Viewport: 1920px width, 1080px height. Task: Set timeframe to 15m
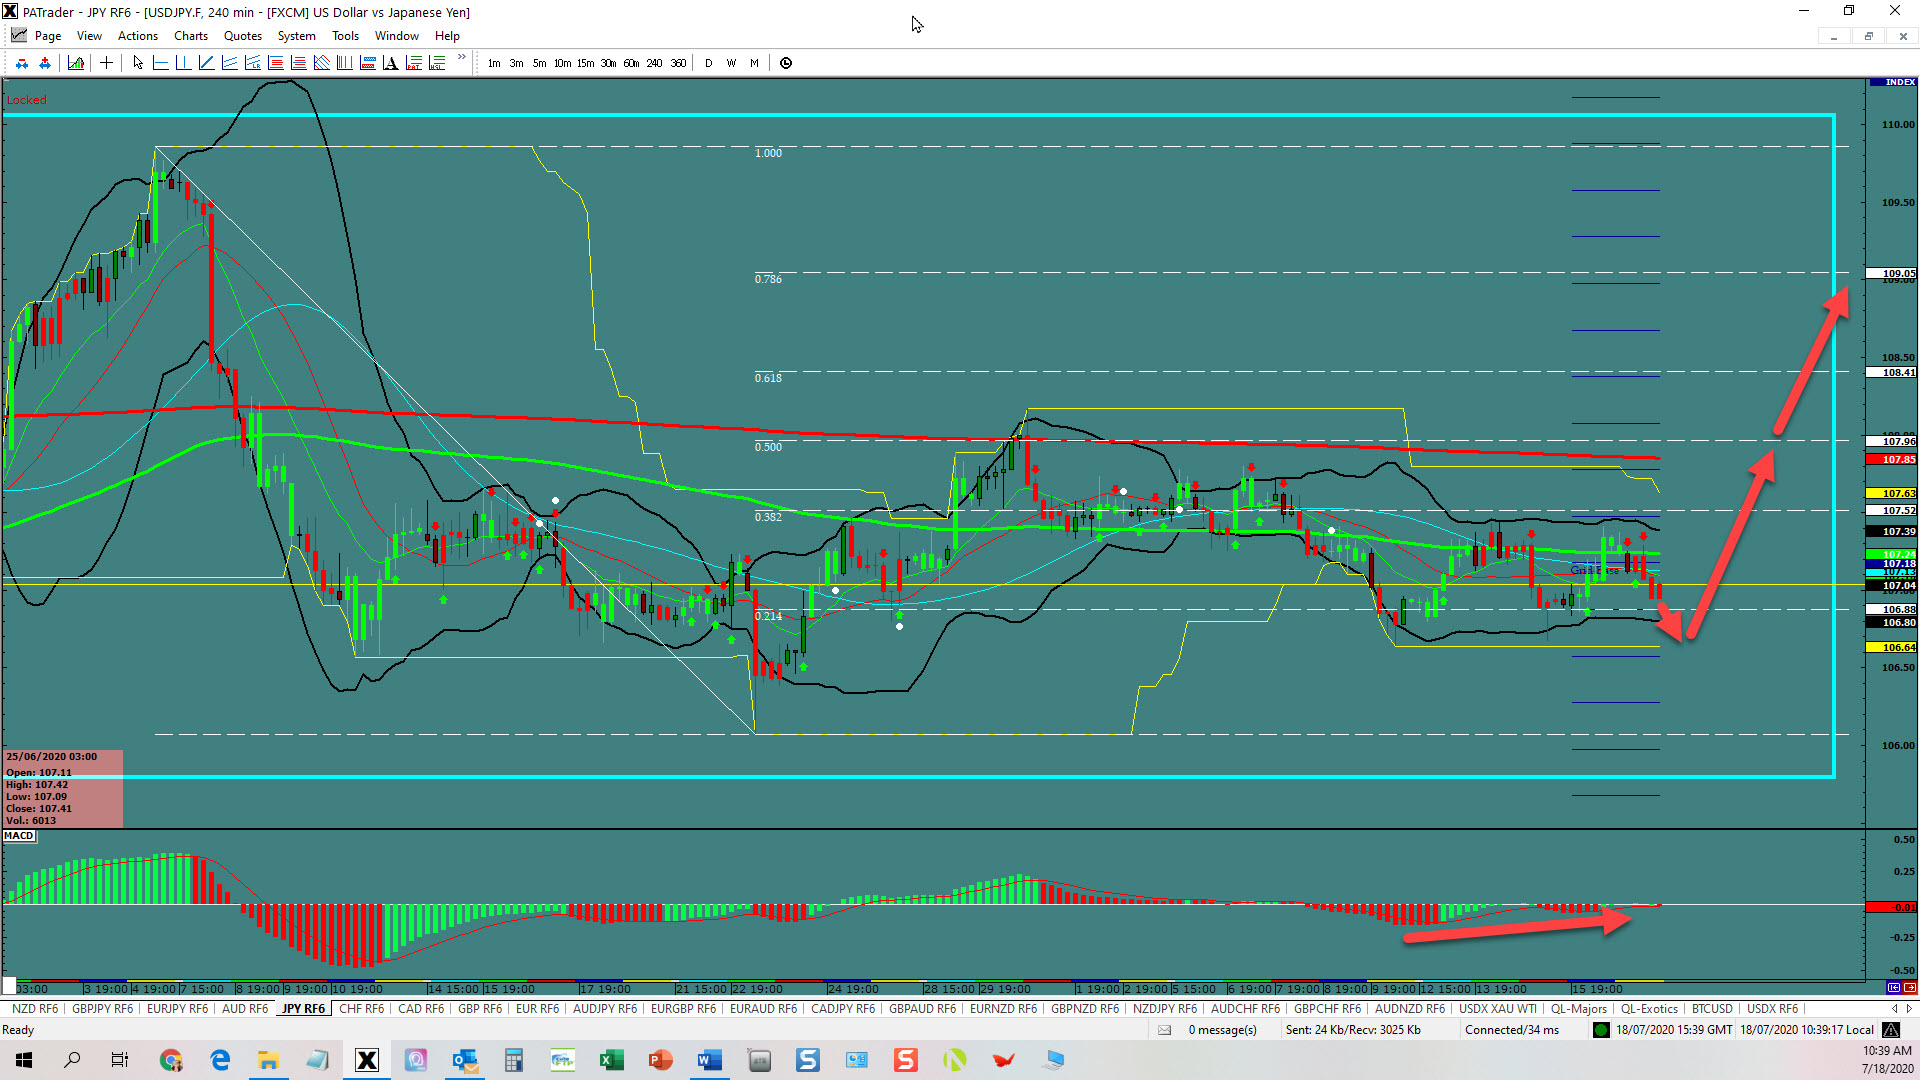(585, 63)
